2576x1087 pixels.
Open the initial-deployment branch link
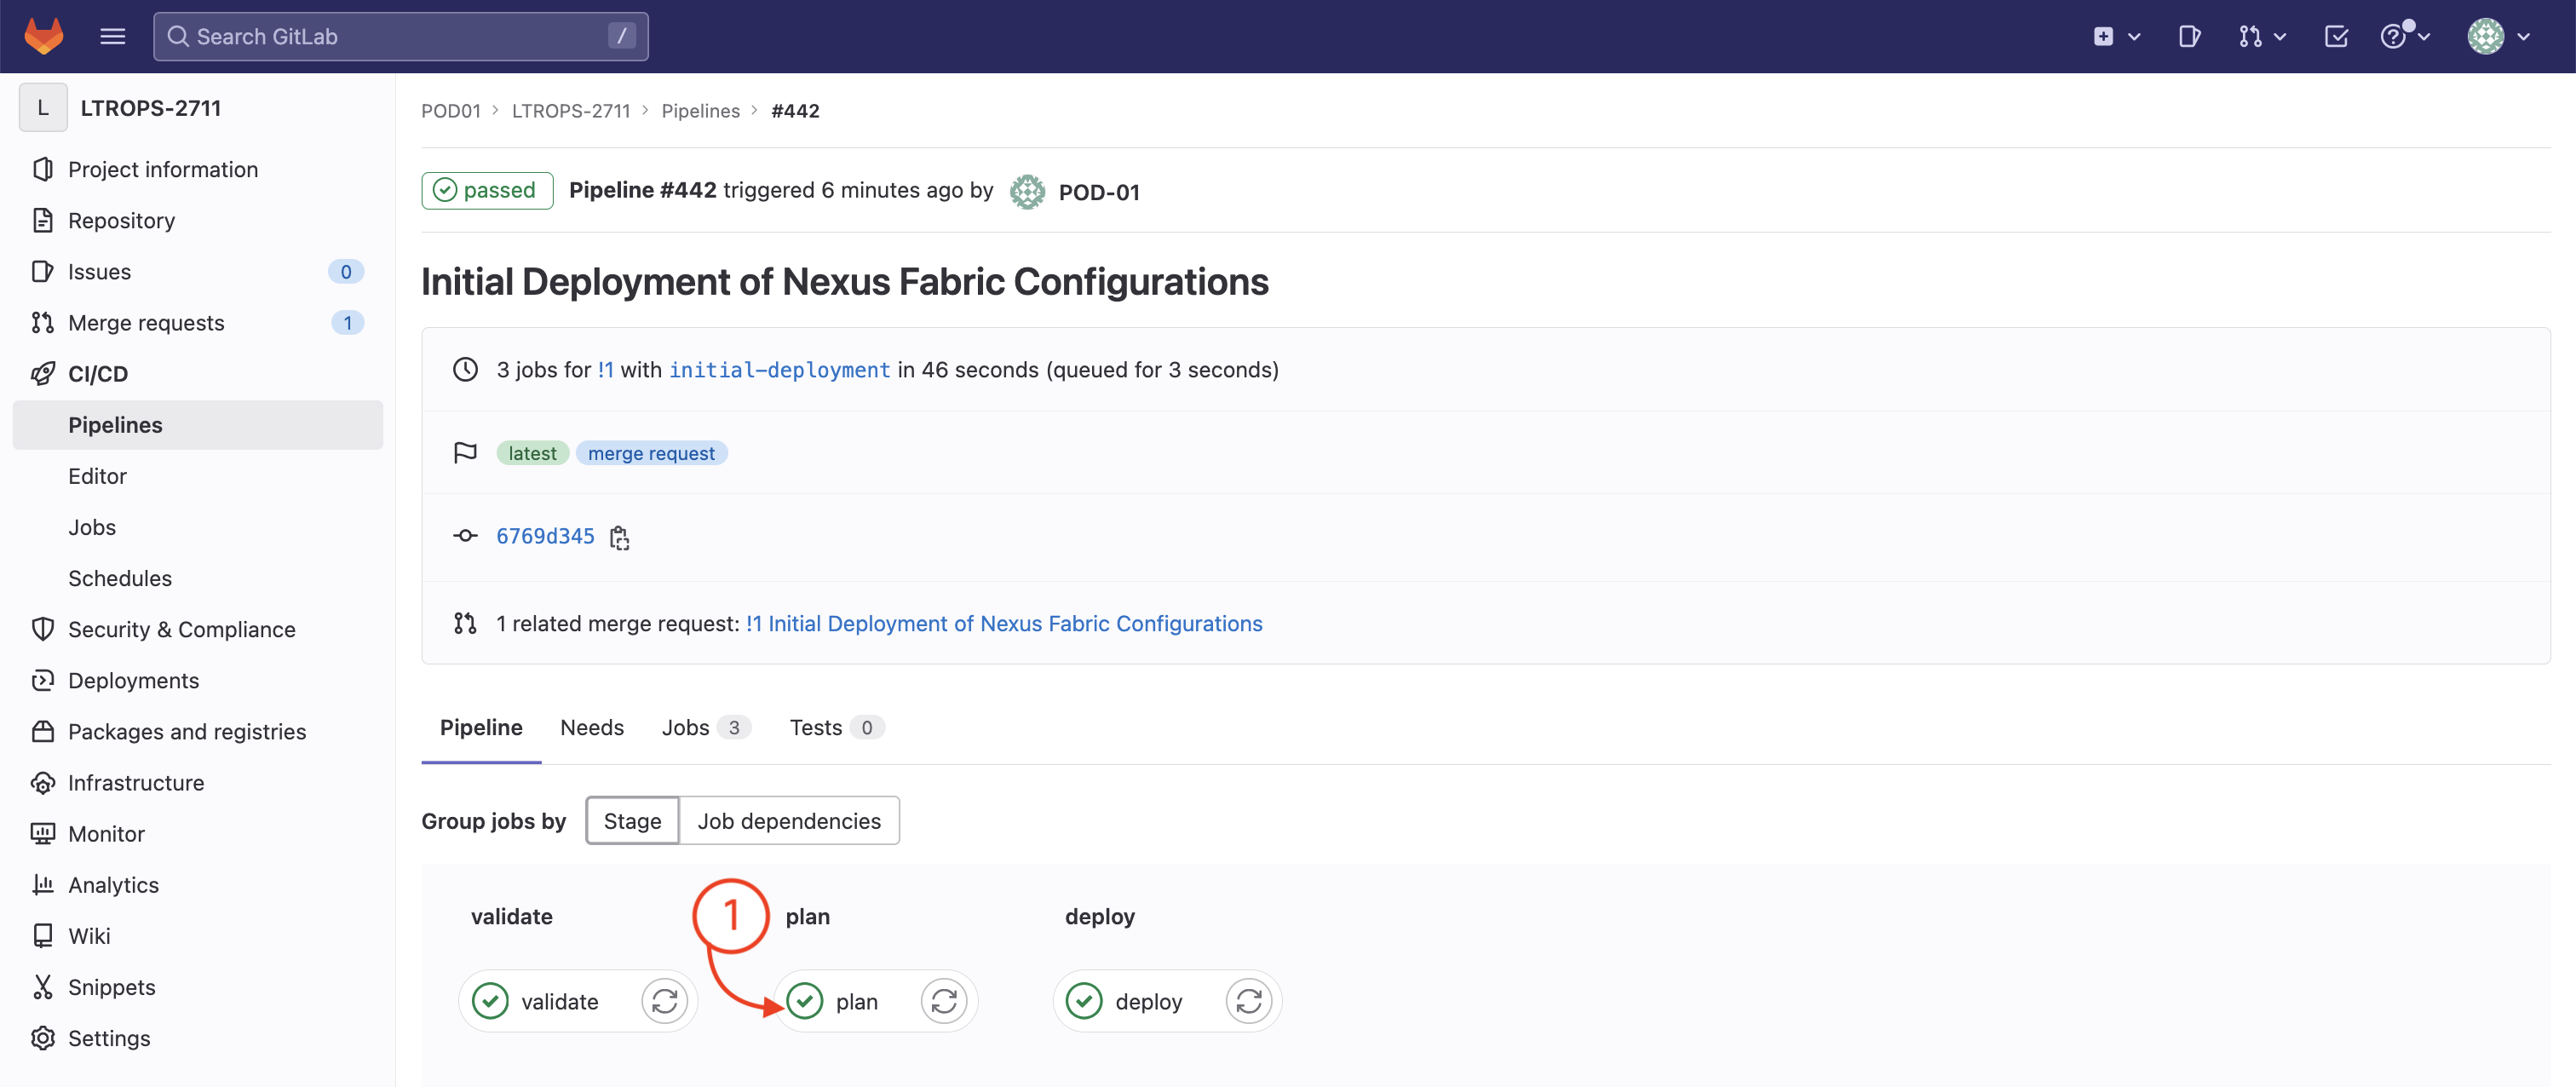click(779, 370)
